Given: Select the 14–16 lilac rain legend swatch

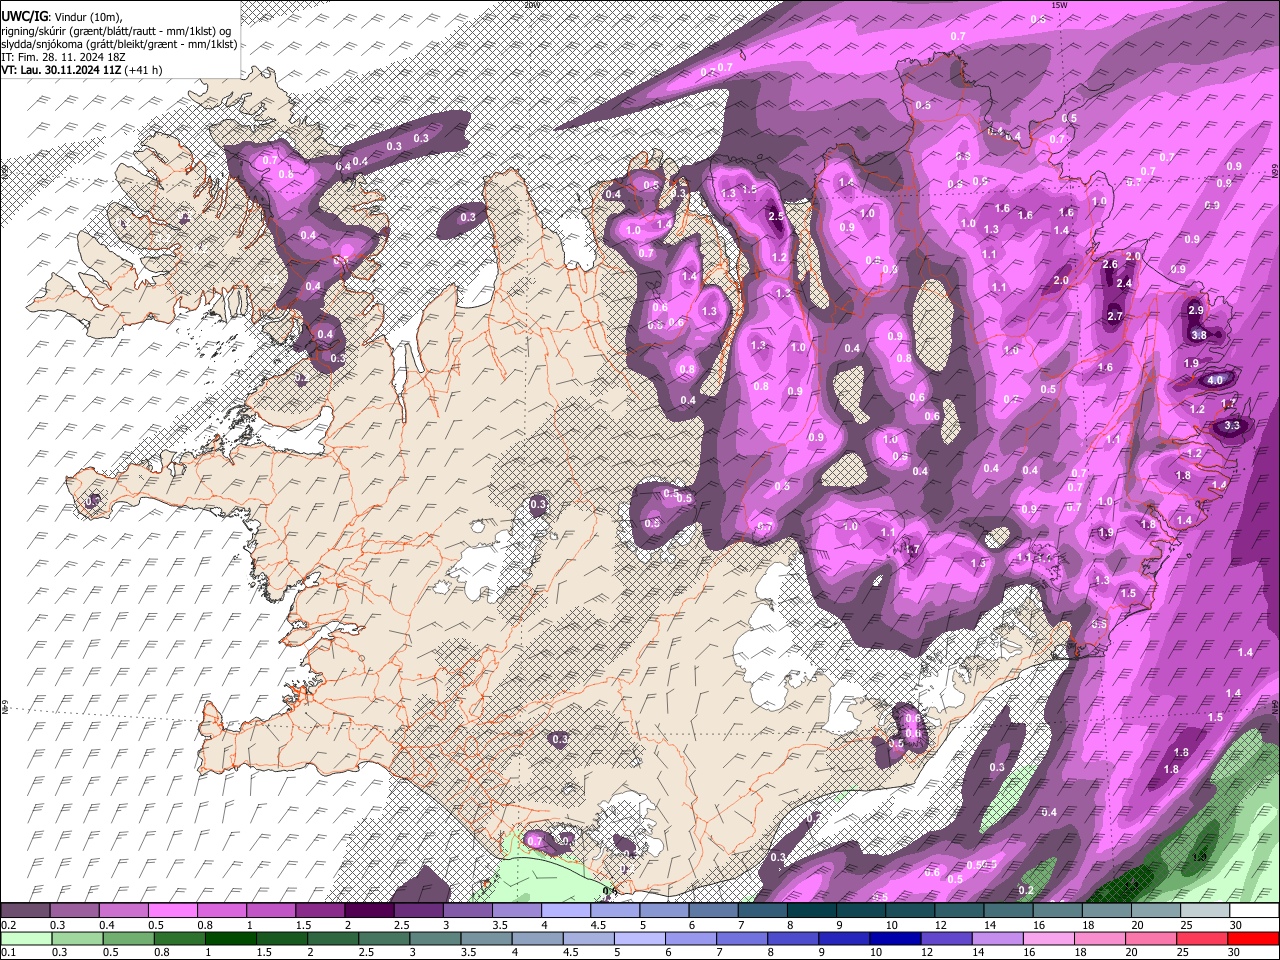Looking at the screenshot, I should [998, 939].
